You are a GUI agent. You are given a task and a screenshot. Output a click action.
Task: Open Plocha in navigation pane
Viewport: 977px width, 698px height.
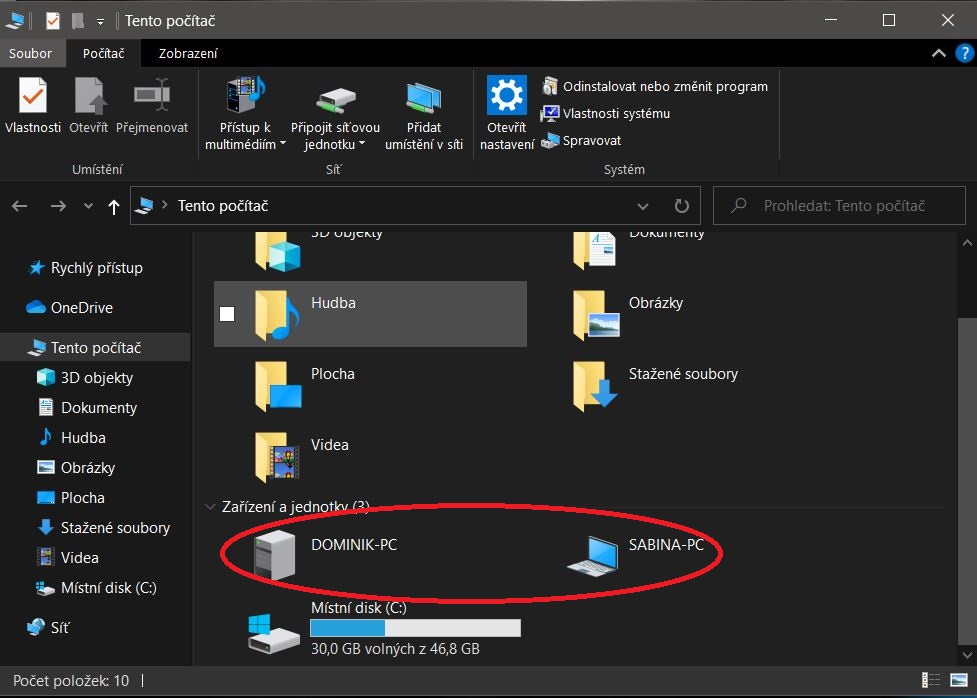(71, 497)
